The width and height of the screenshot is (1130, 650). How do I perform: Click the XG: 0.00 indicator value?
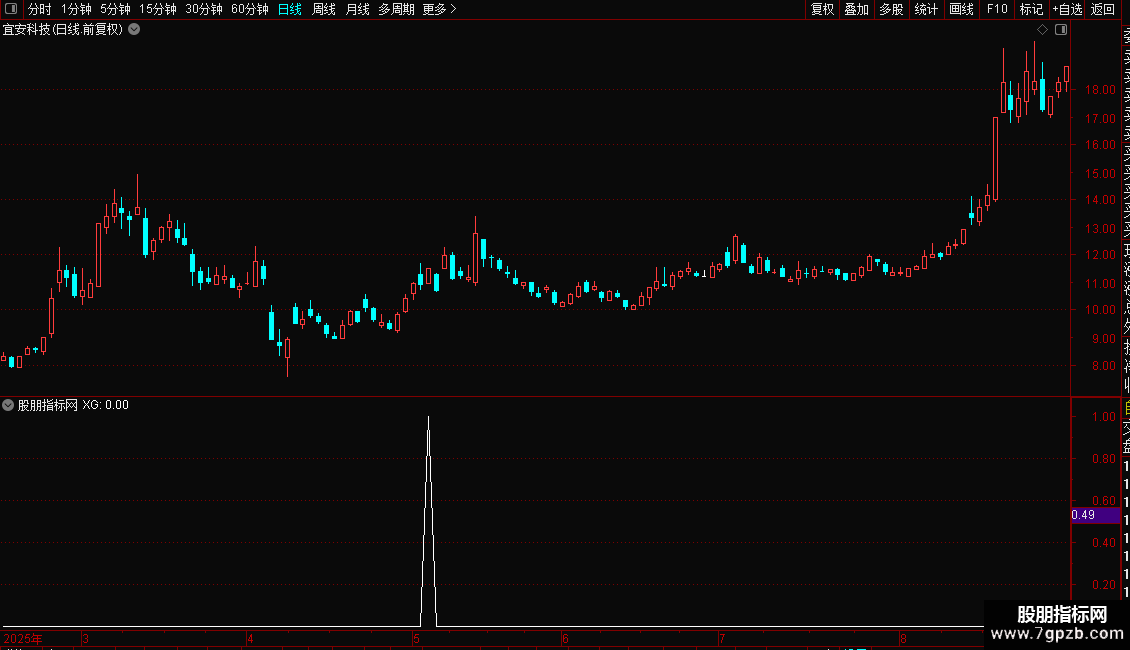pos(105,405)
